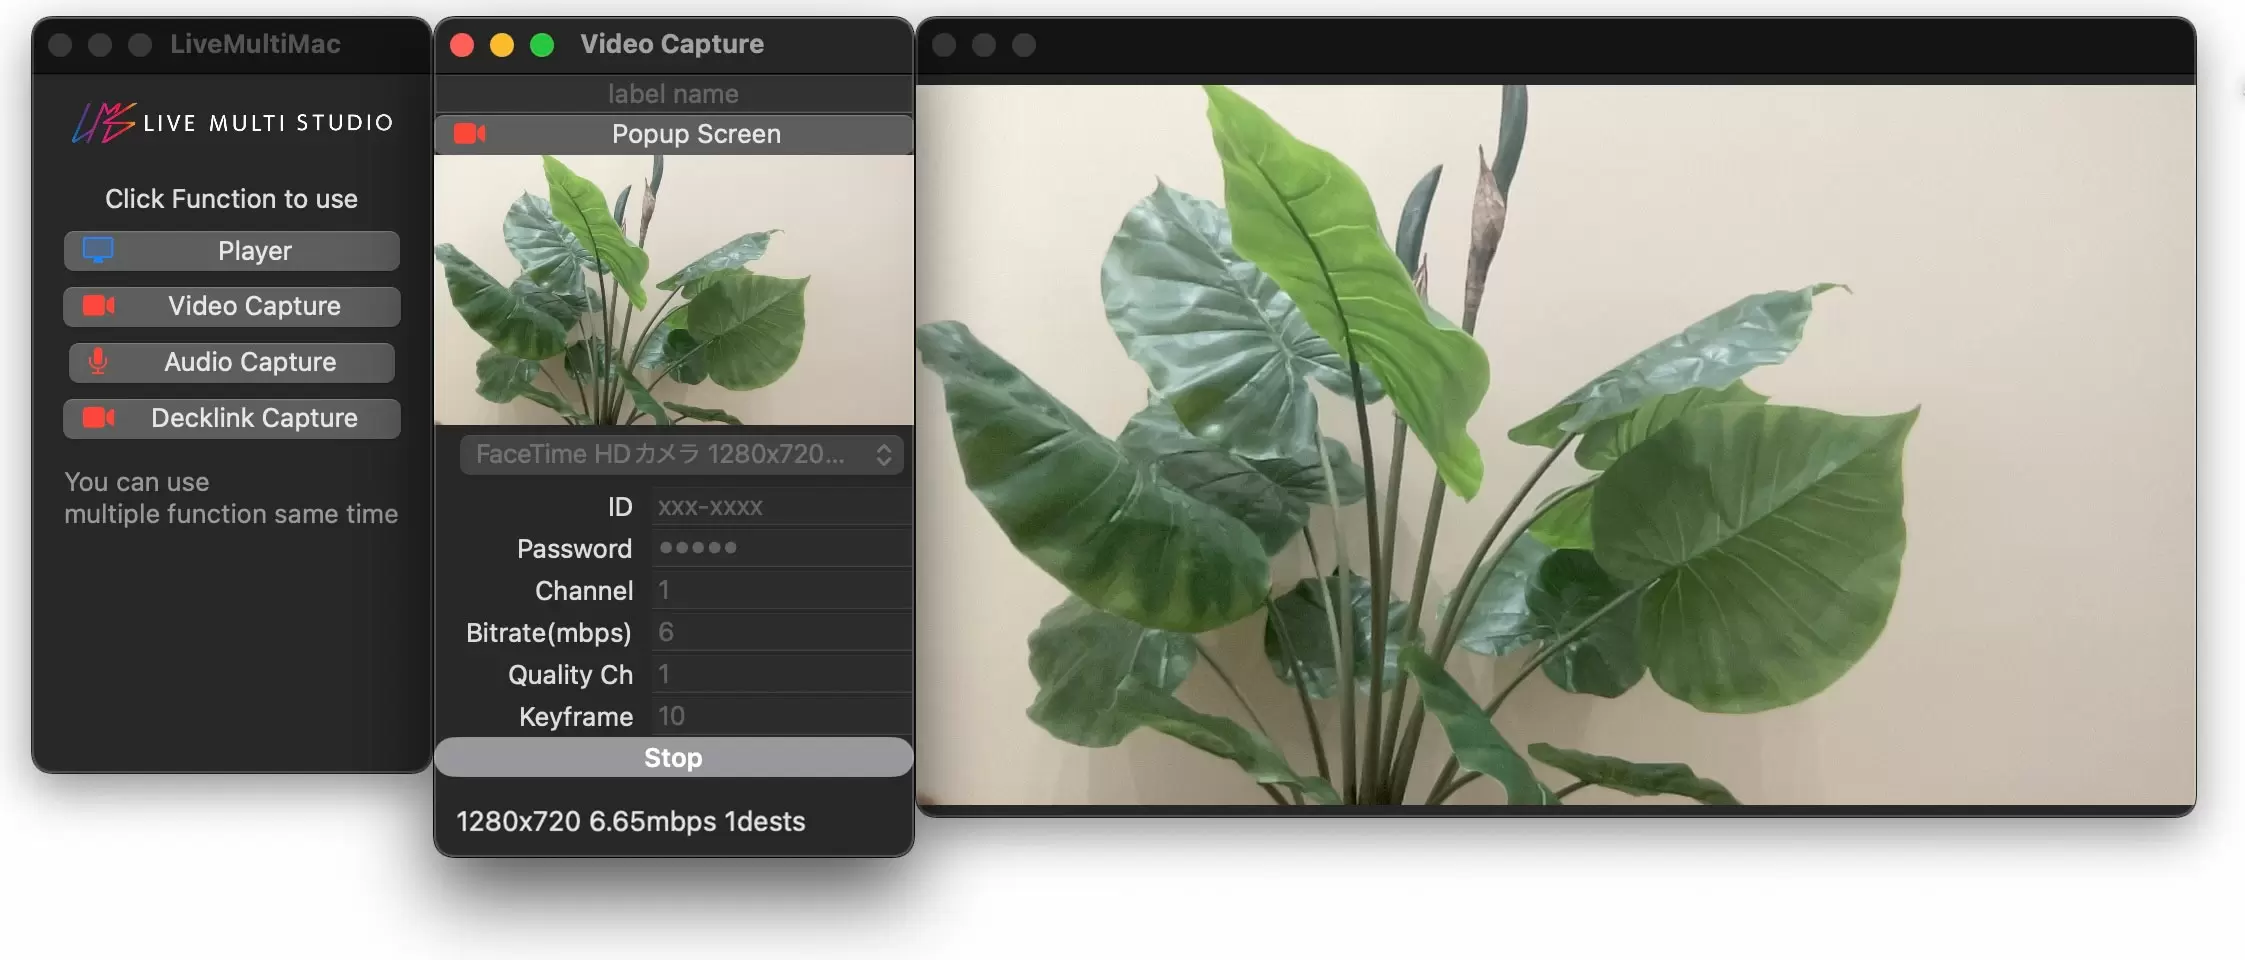Open the Popup Screen preview
2245x960 pixels.
click(x=696, y=134)
